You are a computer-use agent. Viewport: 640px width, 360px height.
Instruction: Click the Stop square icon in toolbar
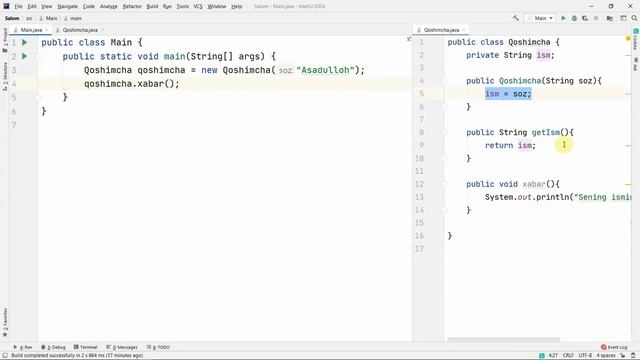pos(596,18)
